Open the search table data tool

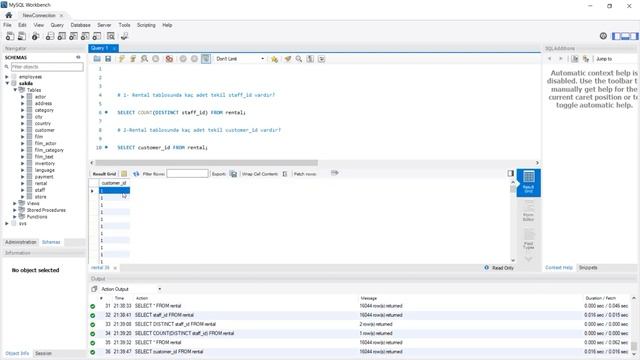tap(111, 36)
